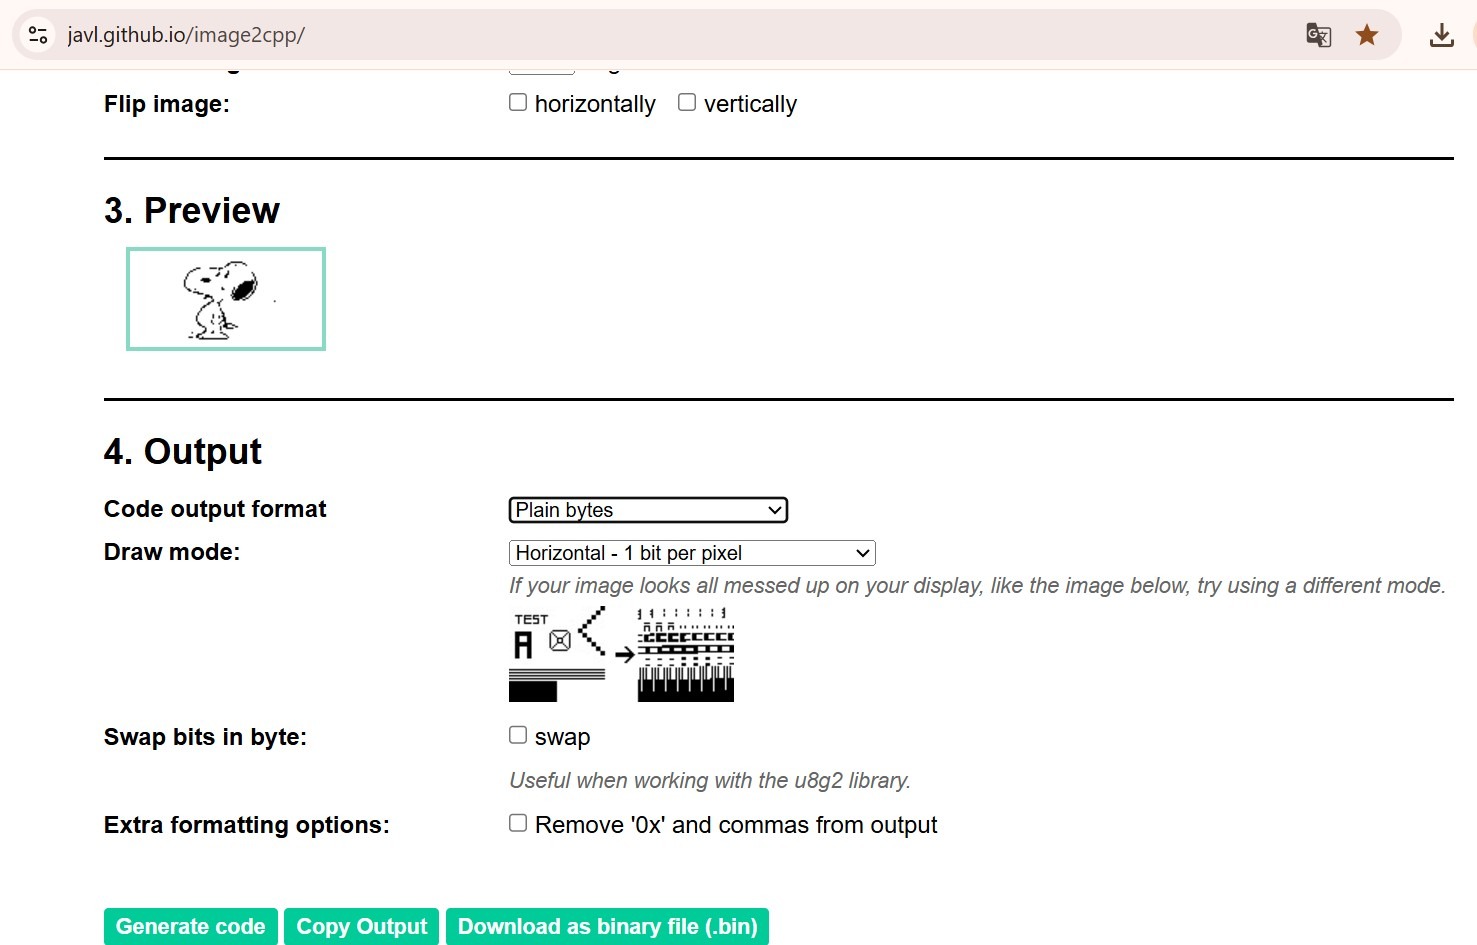Screen dimensions: 1477x945
Task: Open site information icon in address bar
Action: pyautogui.click(x=38, y=35)
